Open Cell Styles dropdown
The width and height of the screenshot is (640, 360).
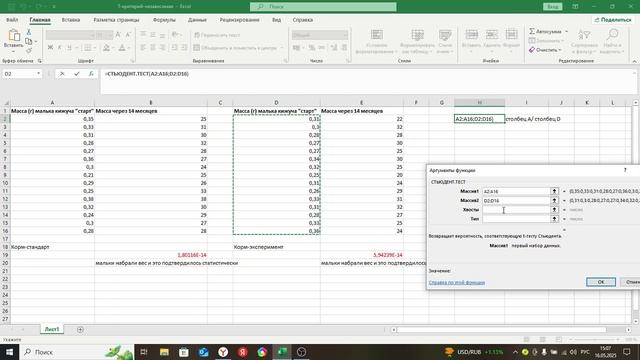[445, 42]
